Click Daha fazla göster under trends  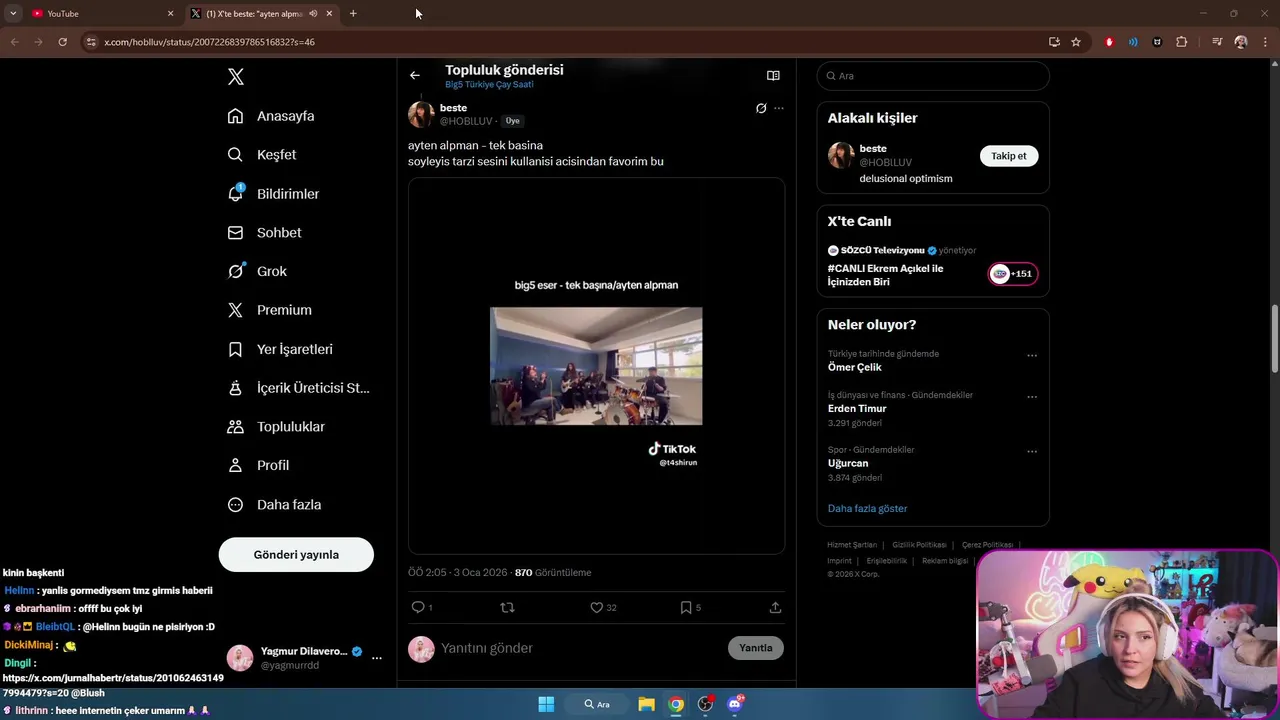click(x=868, y=508)
